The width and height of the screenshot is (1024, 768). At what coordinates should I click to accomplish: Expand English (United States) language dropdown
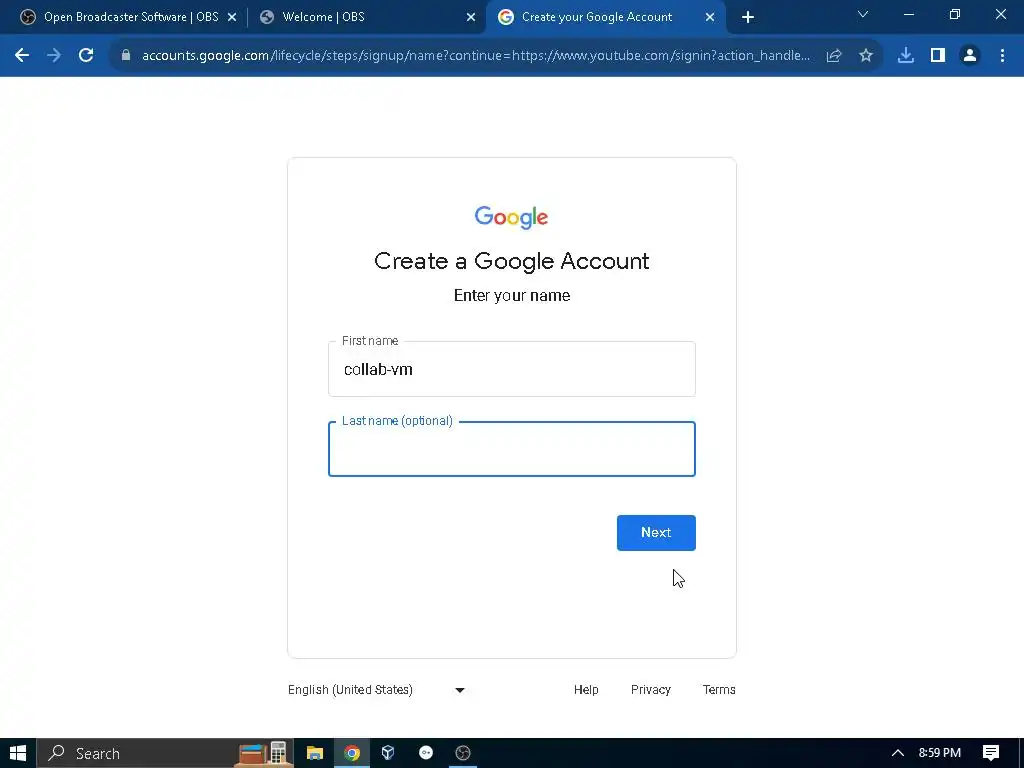pyautogui.click(x=377, y=690)
